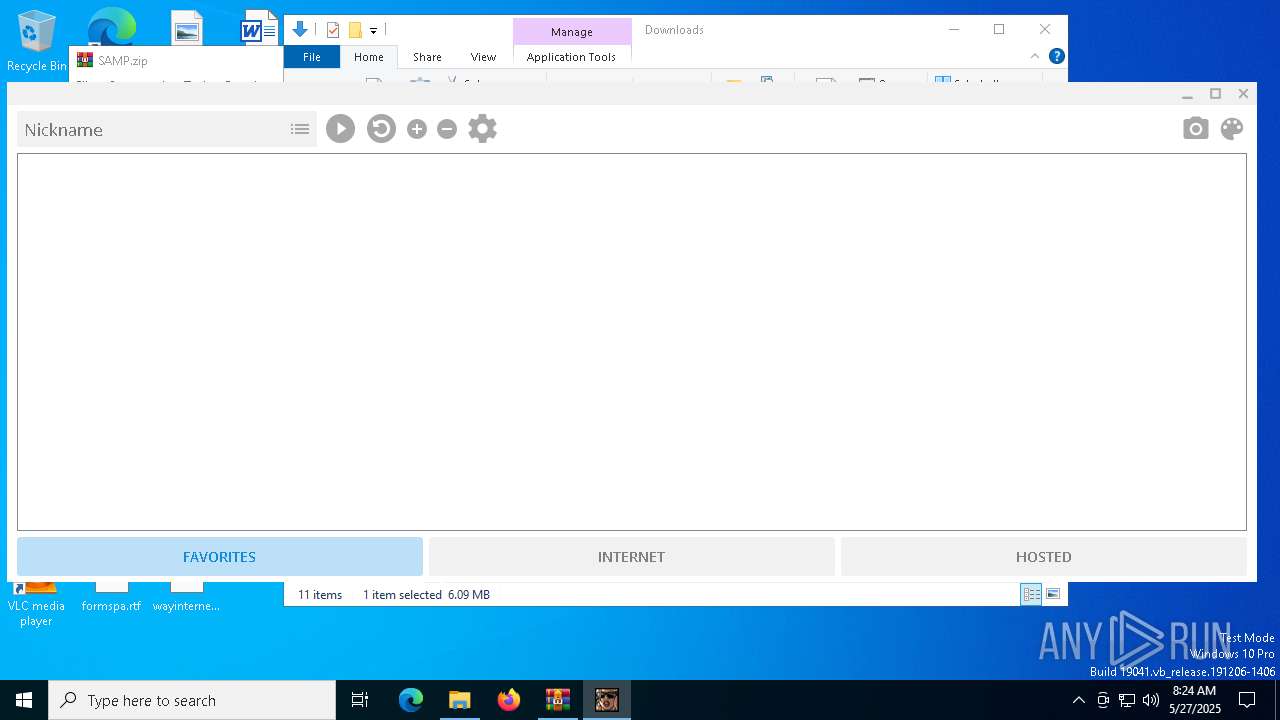Open screenshots camera icon
Image resolution: width=1280 pixels, height=720 pixels.
tap(1195, 129)
